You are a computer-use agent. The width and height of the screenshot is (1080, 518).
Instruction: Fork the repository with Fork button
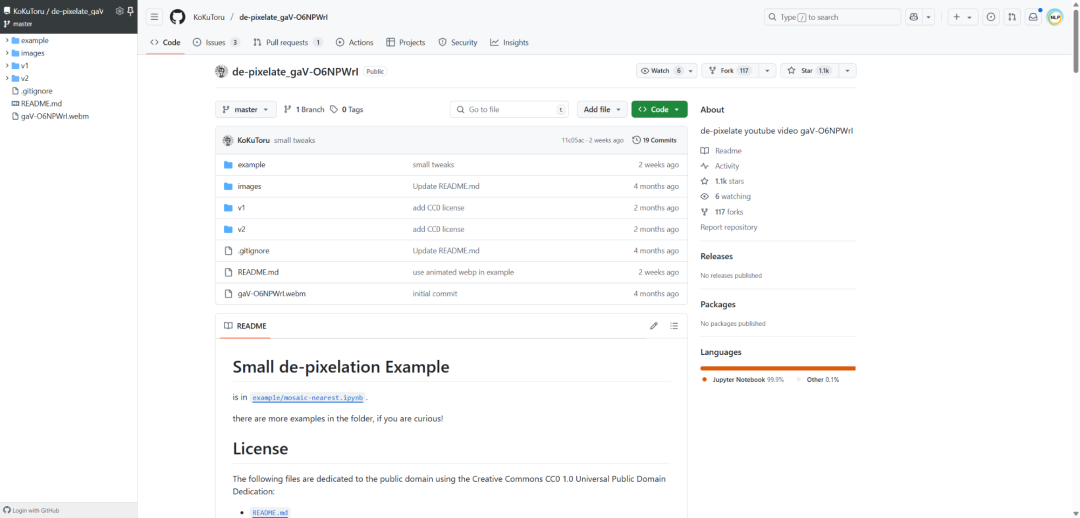pos(731,71)
